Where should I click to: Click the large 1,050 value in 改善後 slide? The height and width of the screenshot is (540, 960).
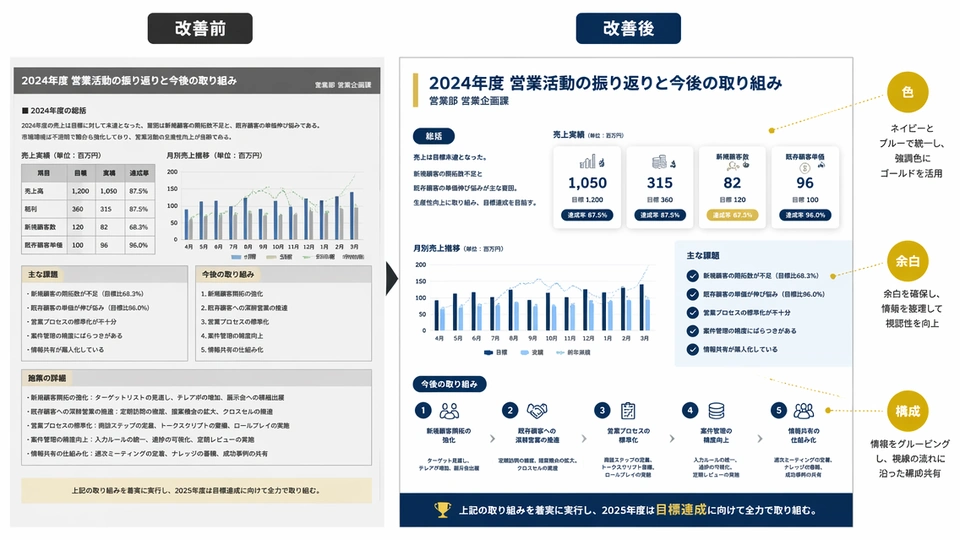tap(587, 183)
